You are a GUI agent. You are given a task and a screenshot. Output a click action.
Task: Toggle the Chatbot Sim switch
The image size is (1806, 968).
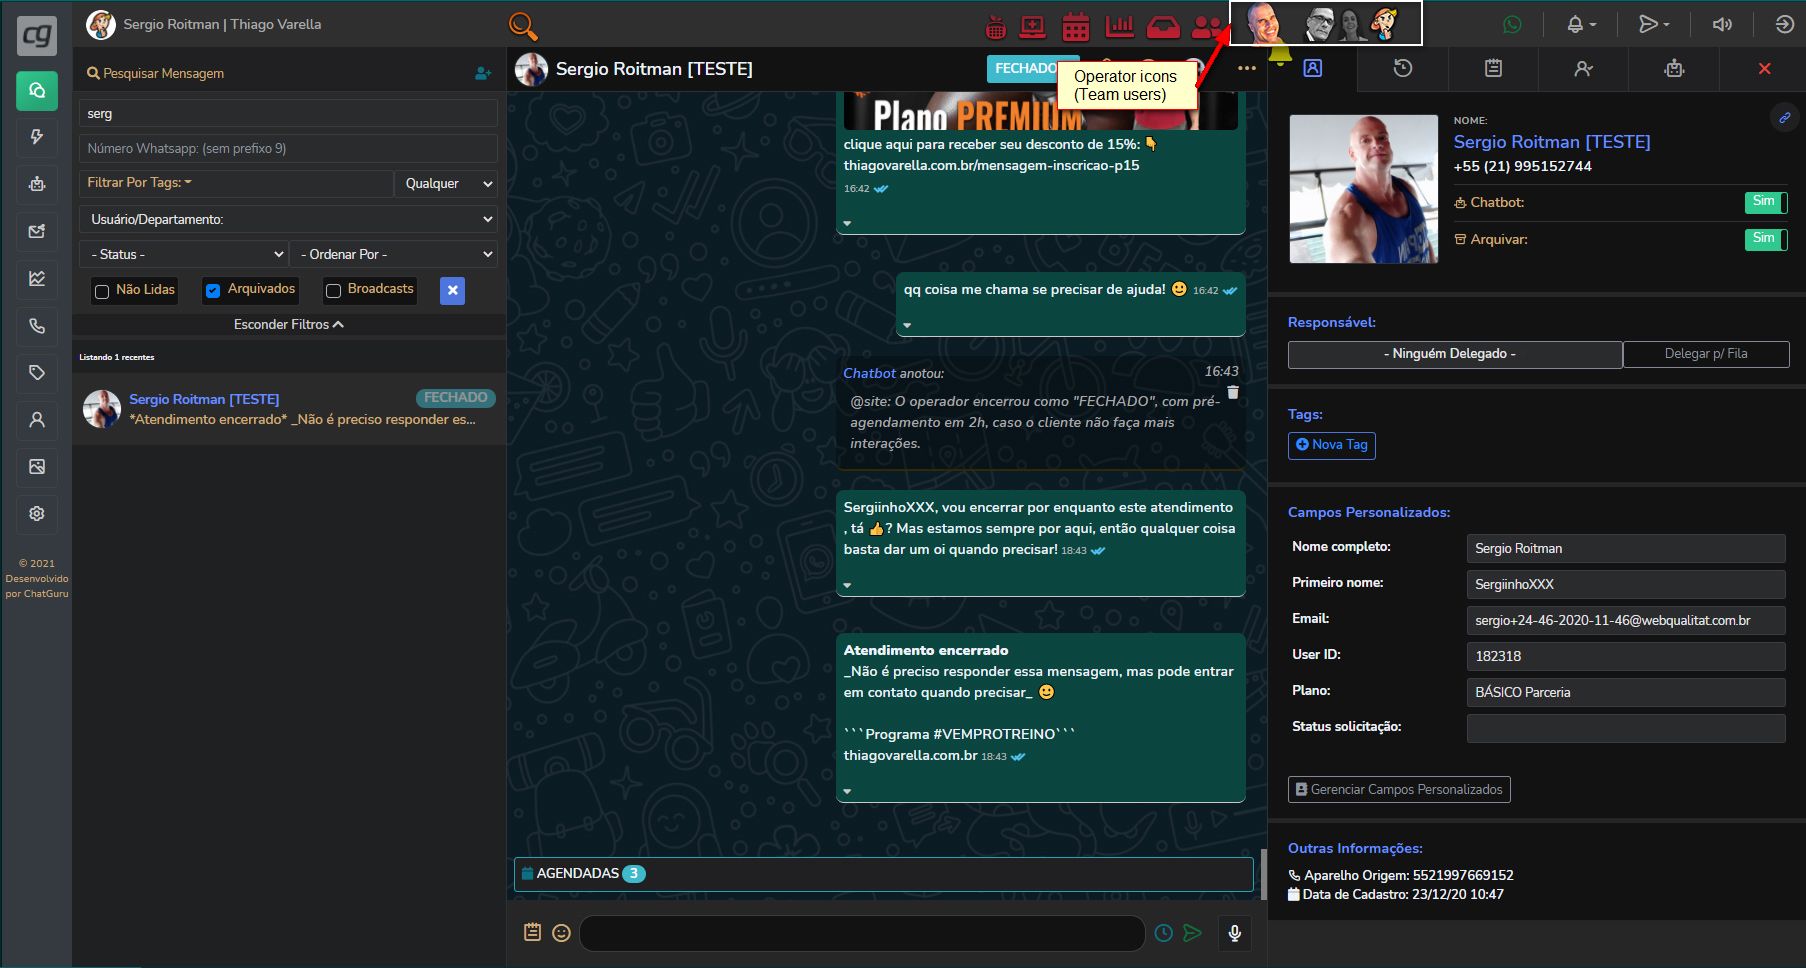pyautogui.click(x=1766, y=203)
